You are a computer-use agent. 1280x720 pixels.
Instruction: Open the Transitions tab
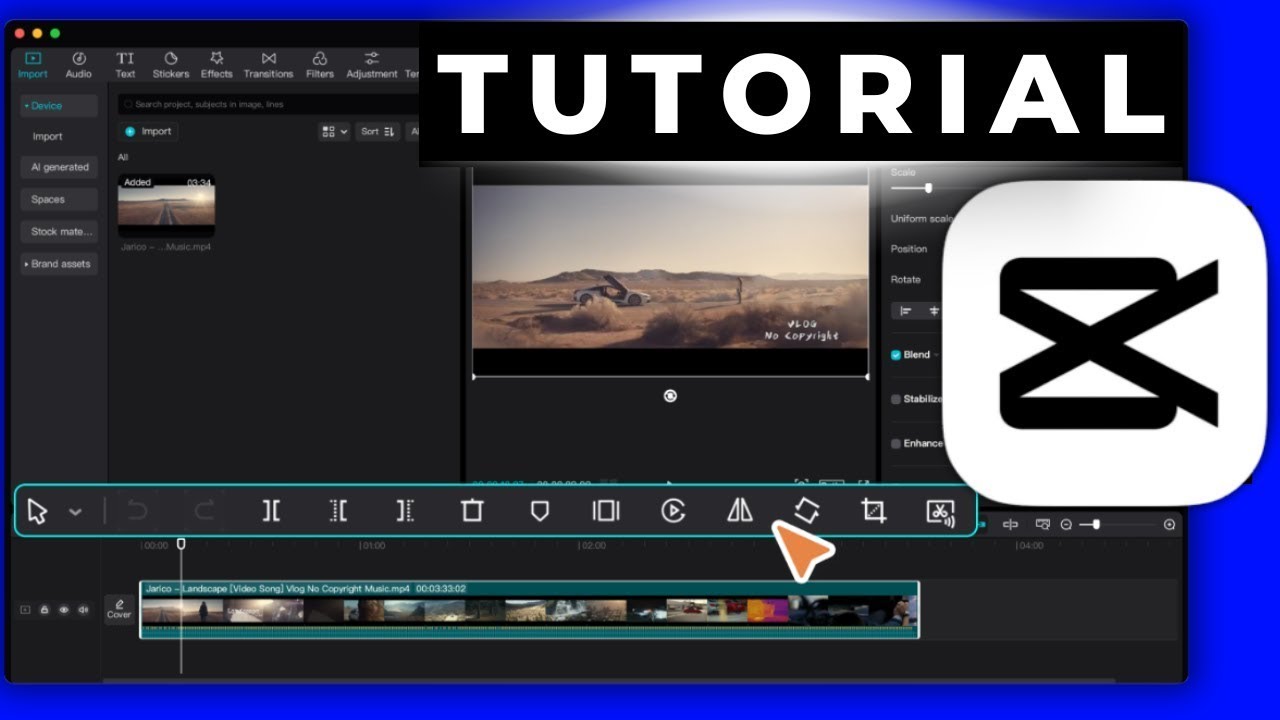click(x=268, y=65)
